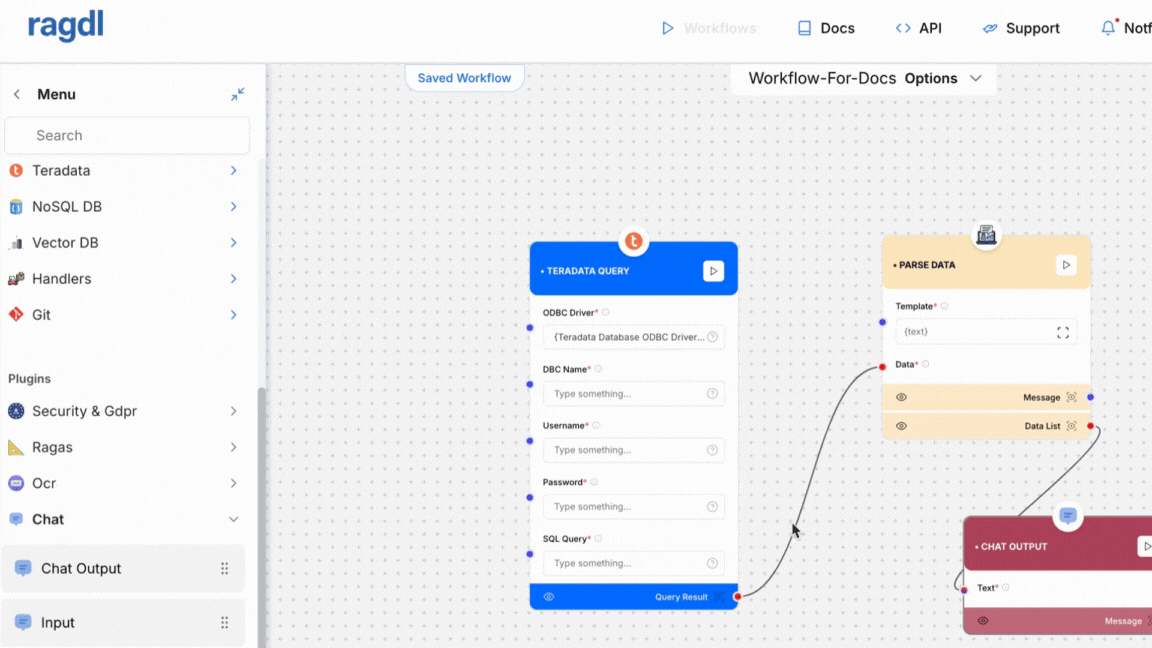Click the help icon in DBC Name field
Screen dimensions: 1152x648
712,394
